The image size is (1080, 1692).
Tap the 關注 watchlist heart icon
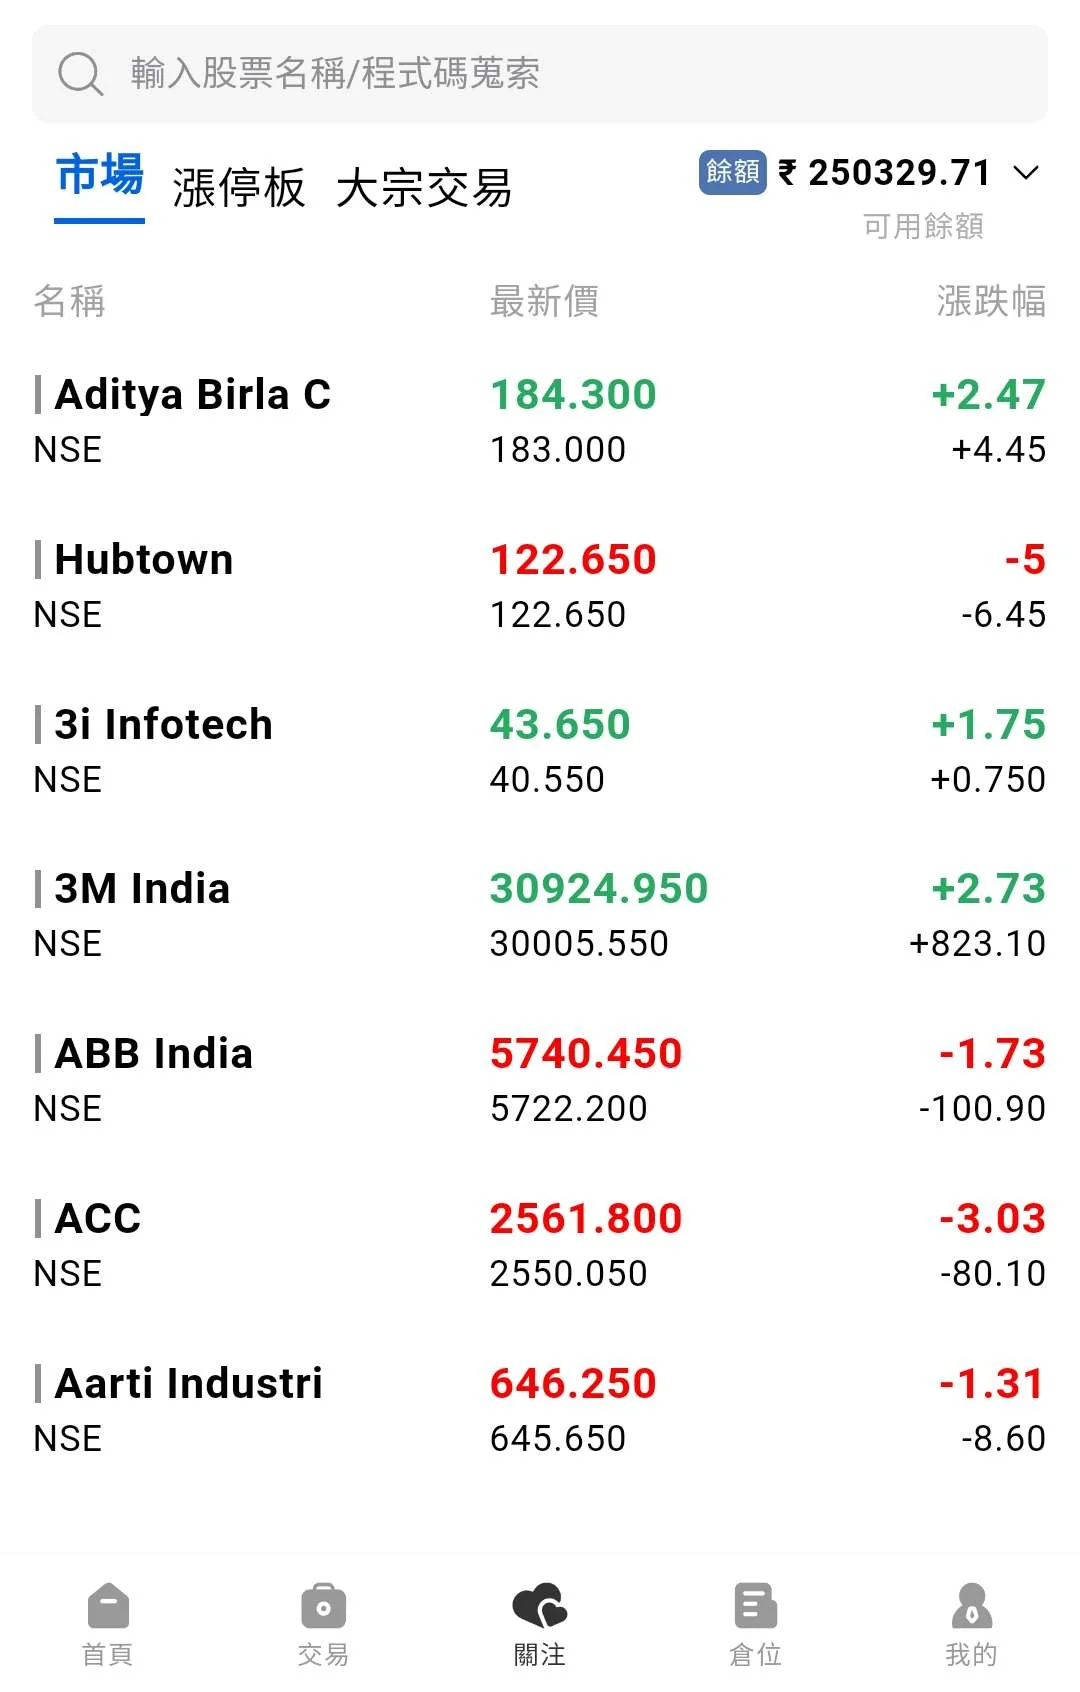(539, 1607)
